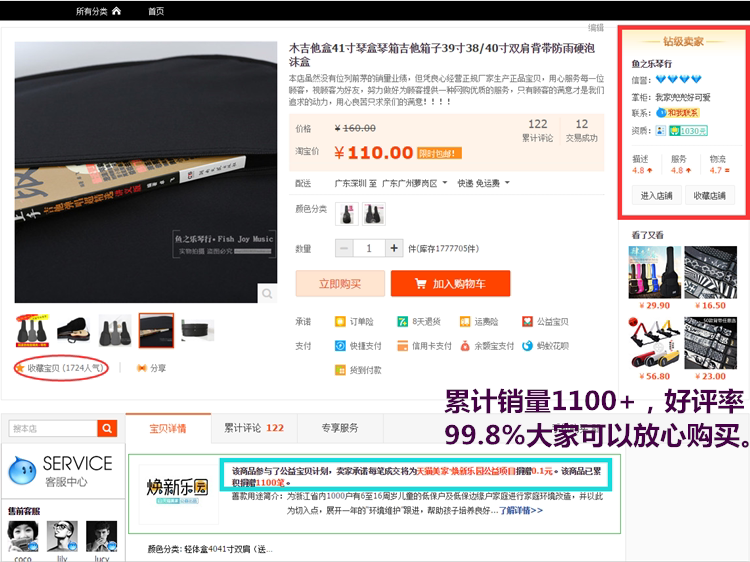Click the 限时包邮 badge next to the price
Screen dimensions: 750x562
440,153
